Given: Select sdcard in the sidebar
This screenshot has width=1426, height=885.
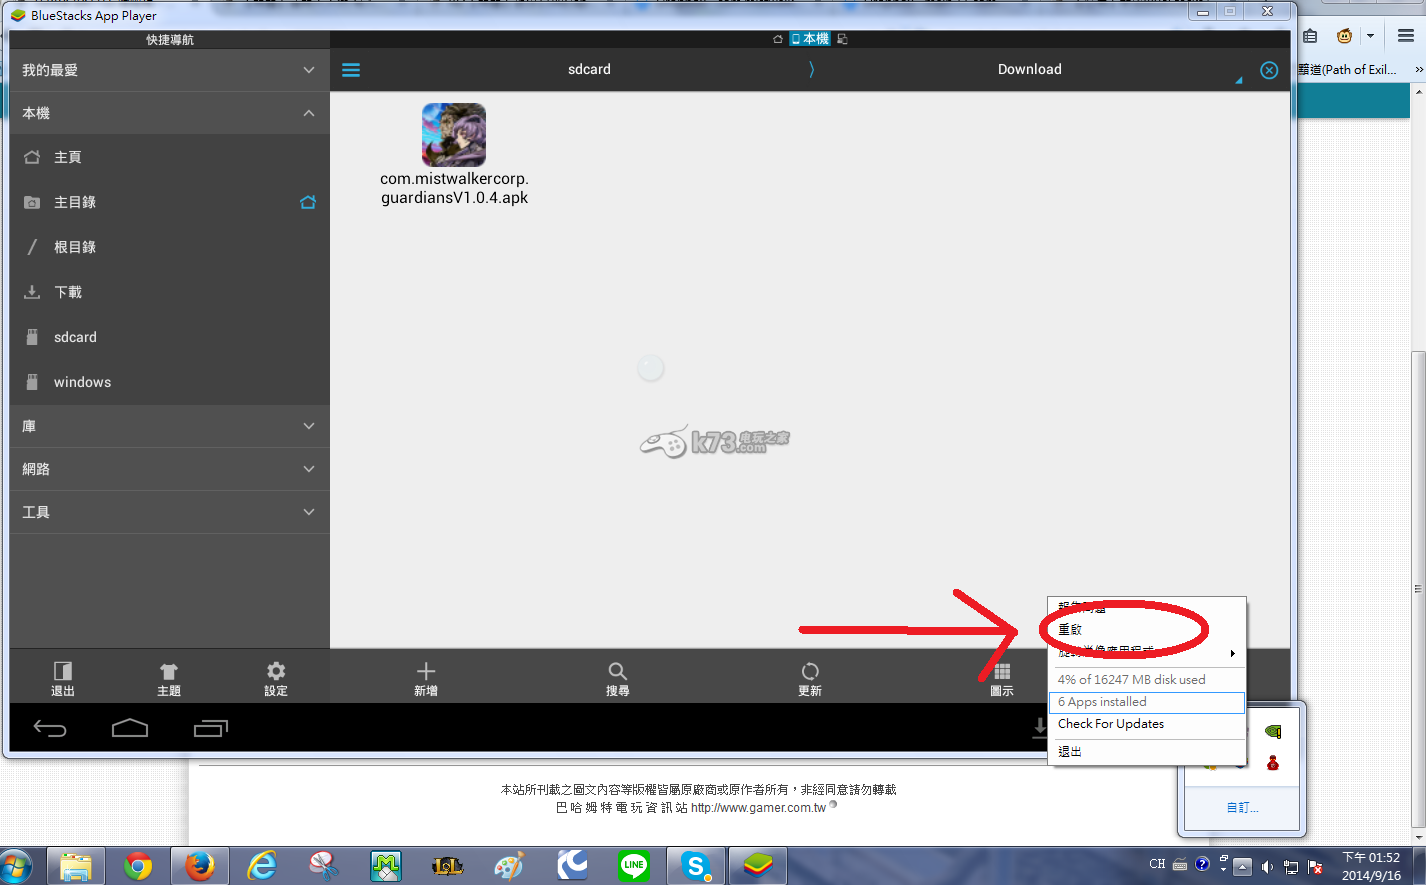Looking at the screenshot, I should click(x=170, y=337).
